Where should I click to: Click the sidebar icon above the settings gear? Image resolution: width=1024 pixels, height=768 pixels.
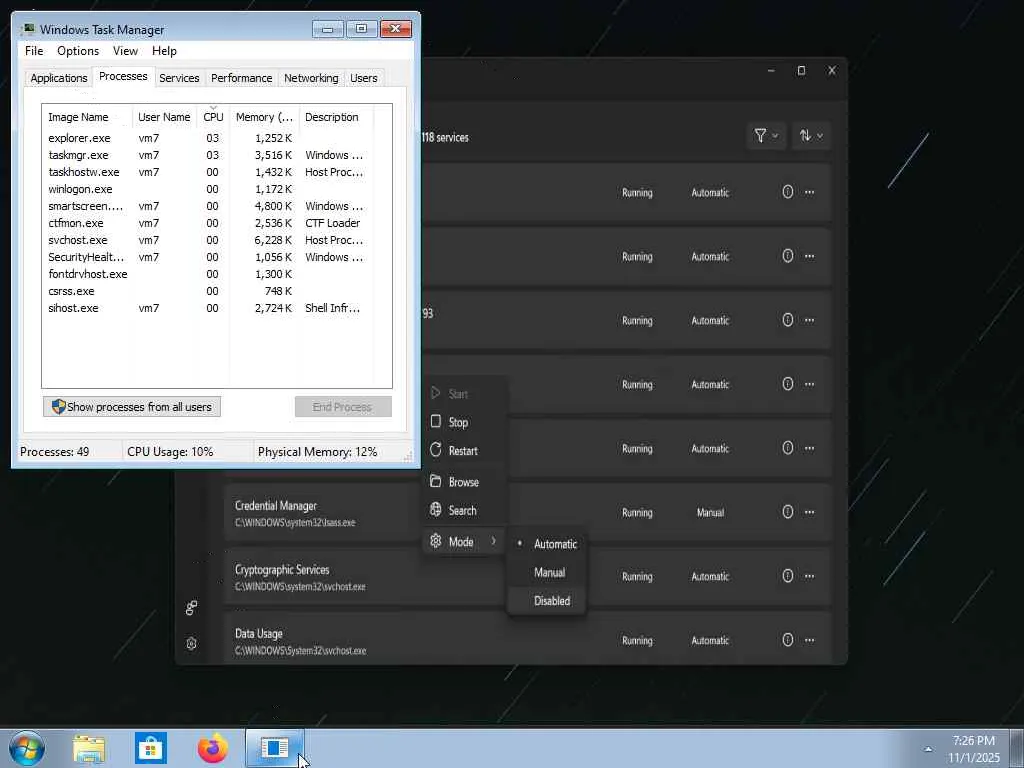tap(191, 607)
